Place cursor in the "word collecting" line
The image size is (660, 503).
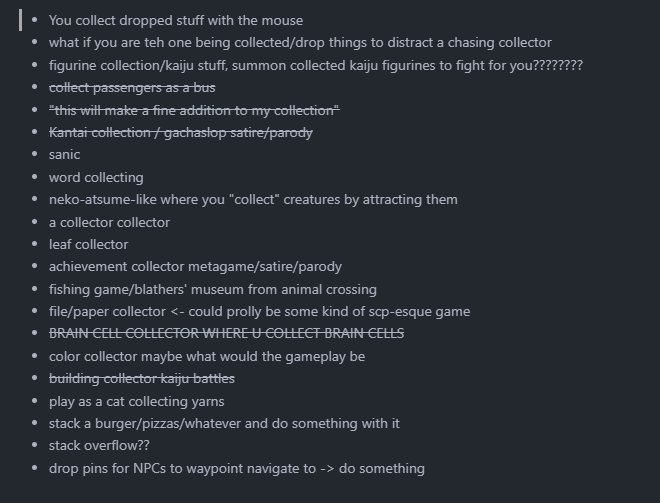tap(96, 177)
